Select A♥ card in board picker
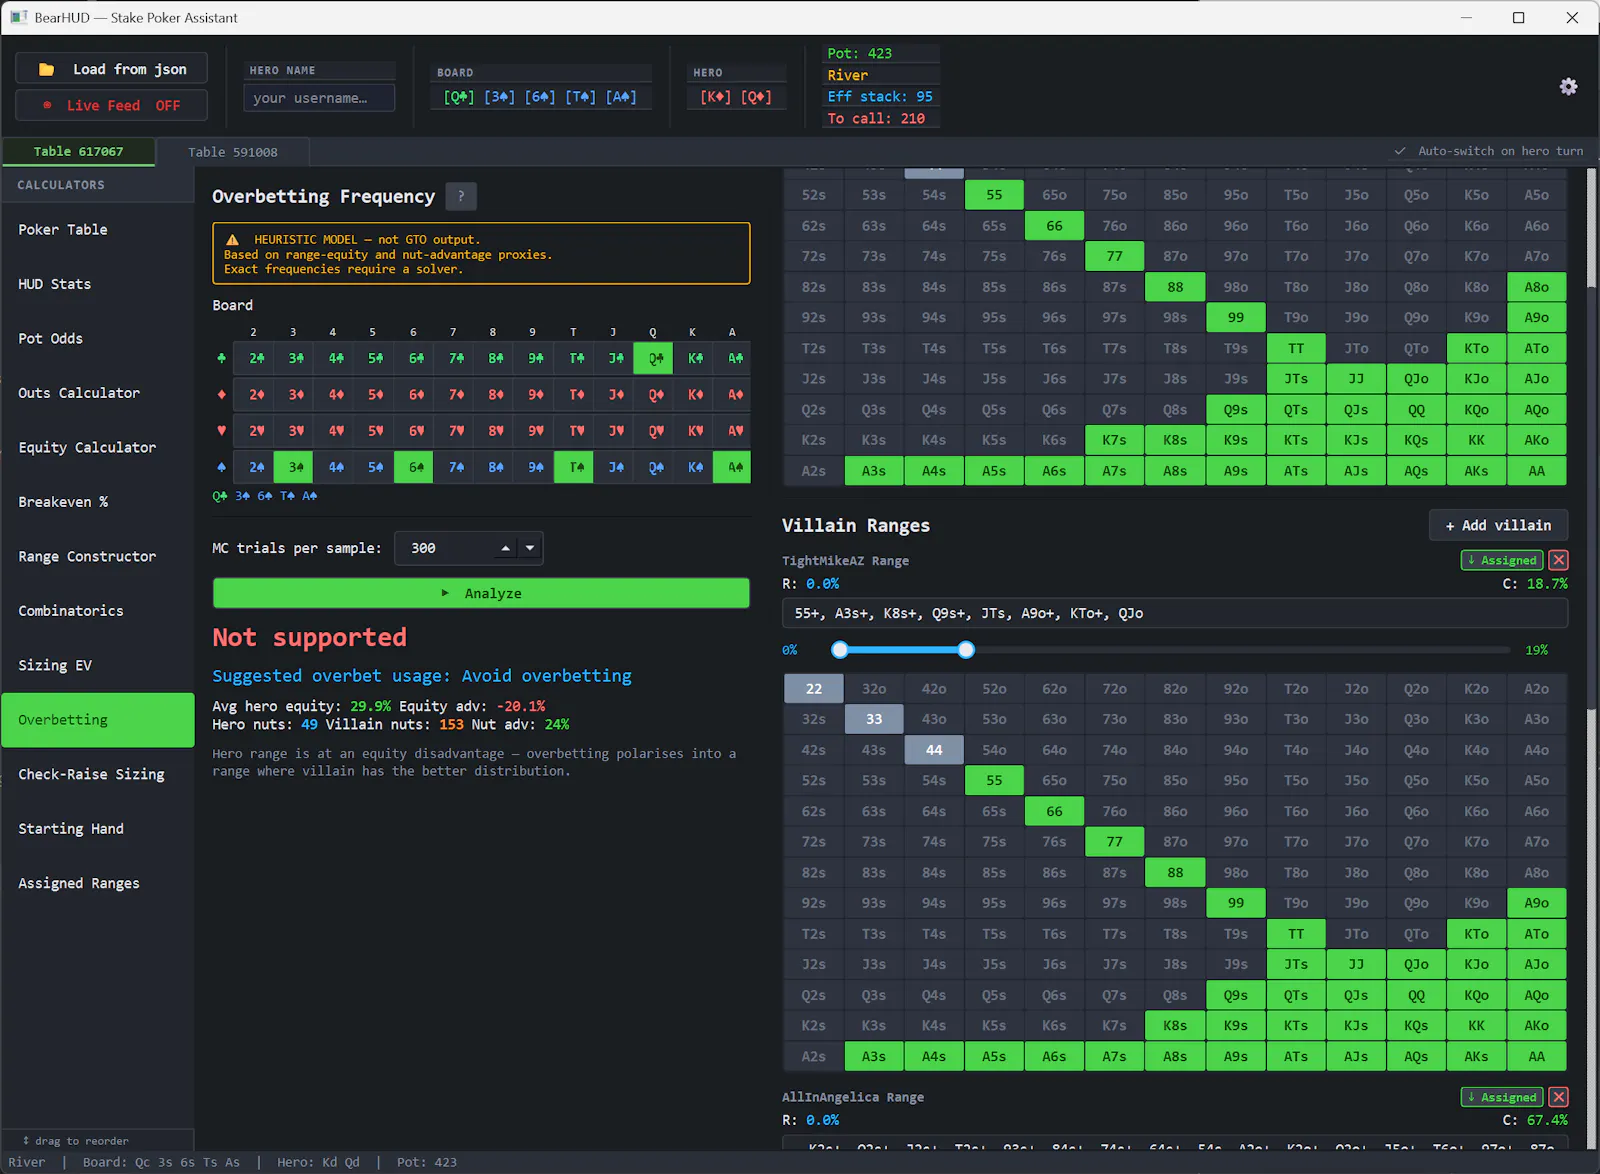The width and height of the screenshot is (1600, 1174). (733, 431)
